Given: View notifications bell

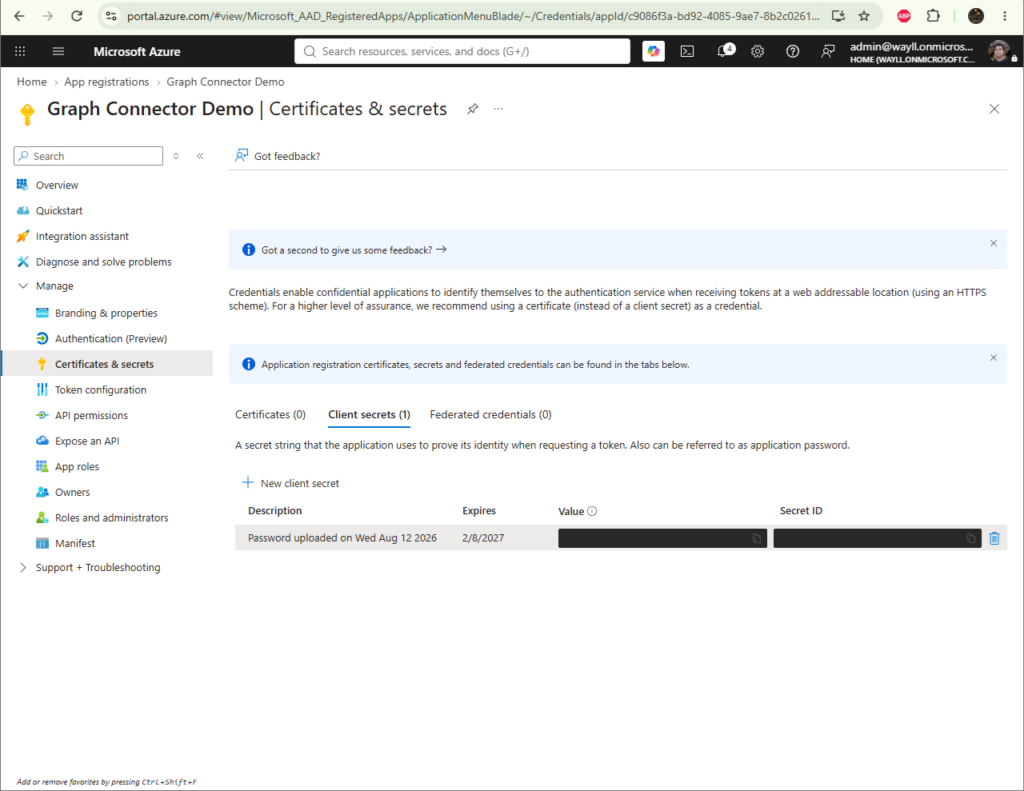Looking at the screenshot, I should pyautogui.click(x=724, y=50).
